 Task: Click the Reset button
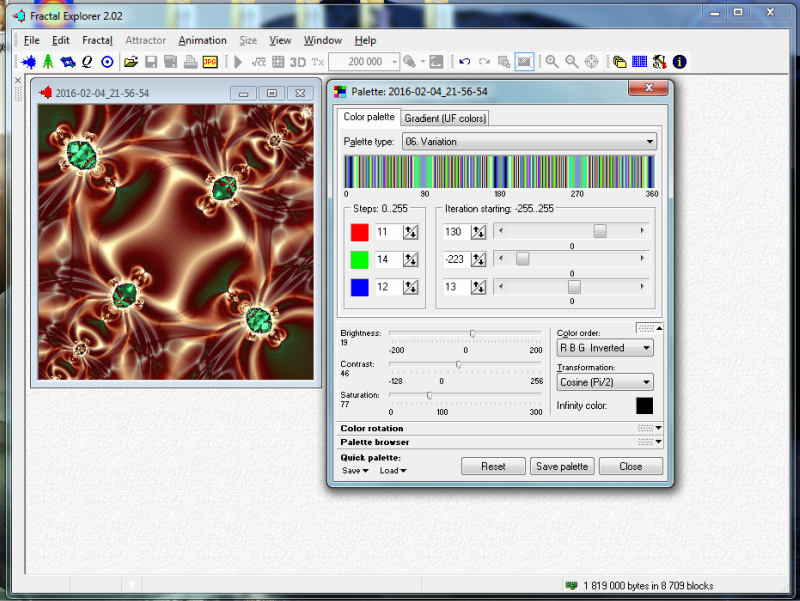coord(493,466)
